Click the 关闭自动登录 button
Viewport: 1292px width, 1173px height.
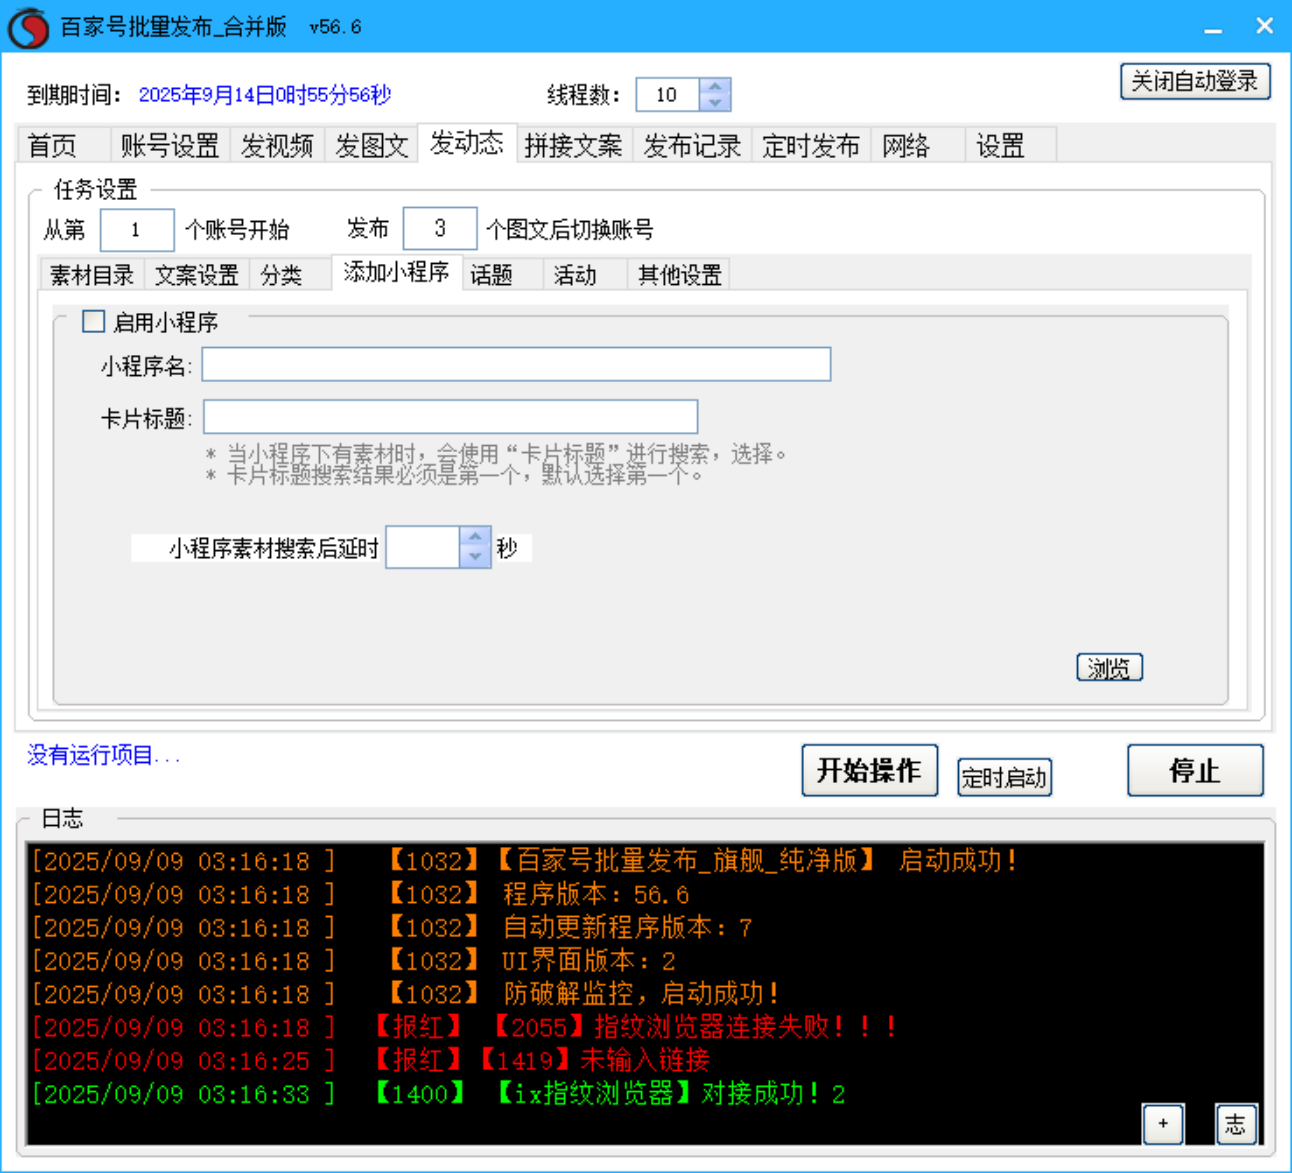pos(1194,81)
